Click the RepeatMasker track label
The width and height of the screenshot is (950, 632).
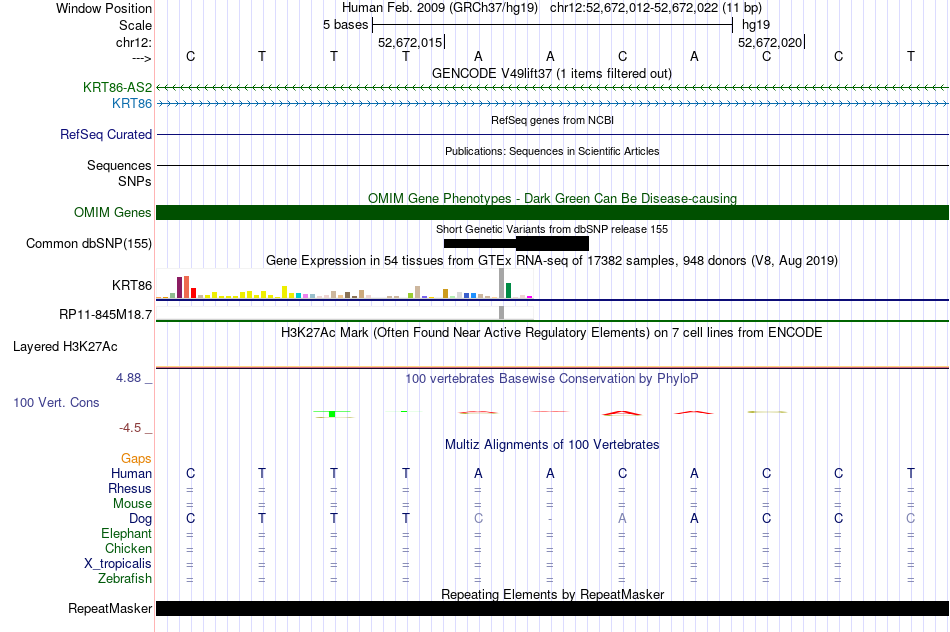click(110, 608)
